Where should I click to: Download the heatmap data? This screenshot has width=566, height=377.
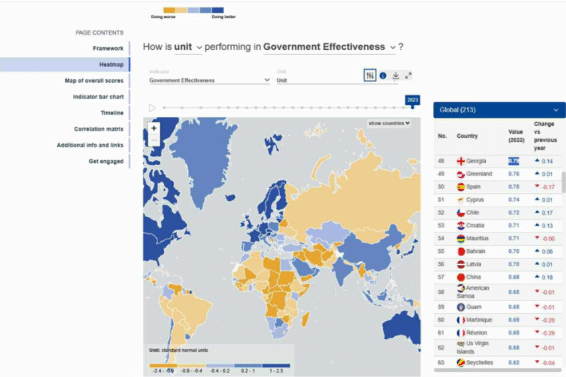(x=396, y=76)
